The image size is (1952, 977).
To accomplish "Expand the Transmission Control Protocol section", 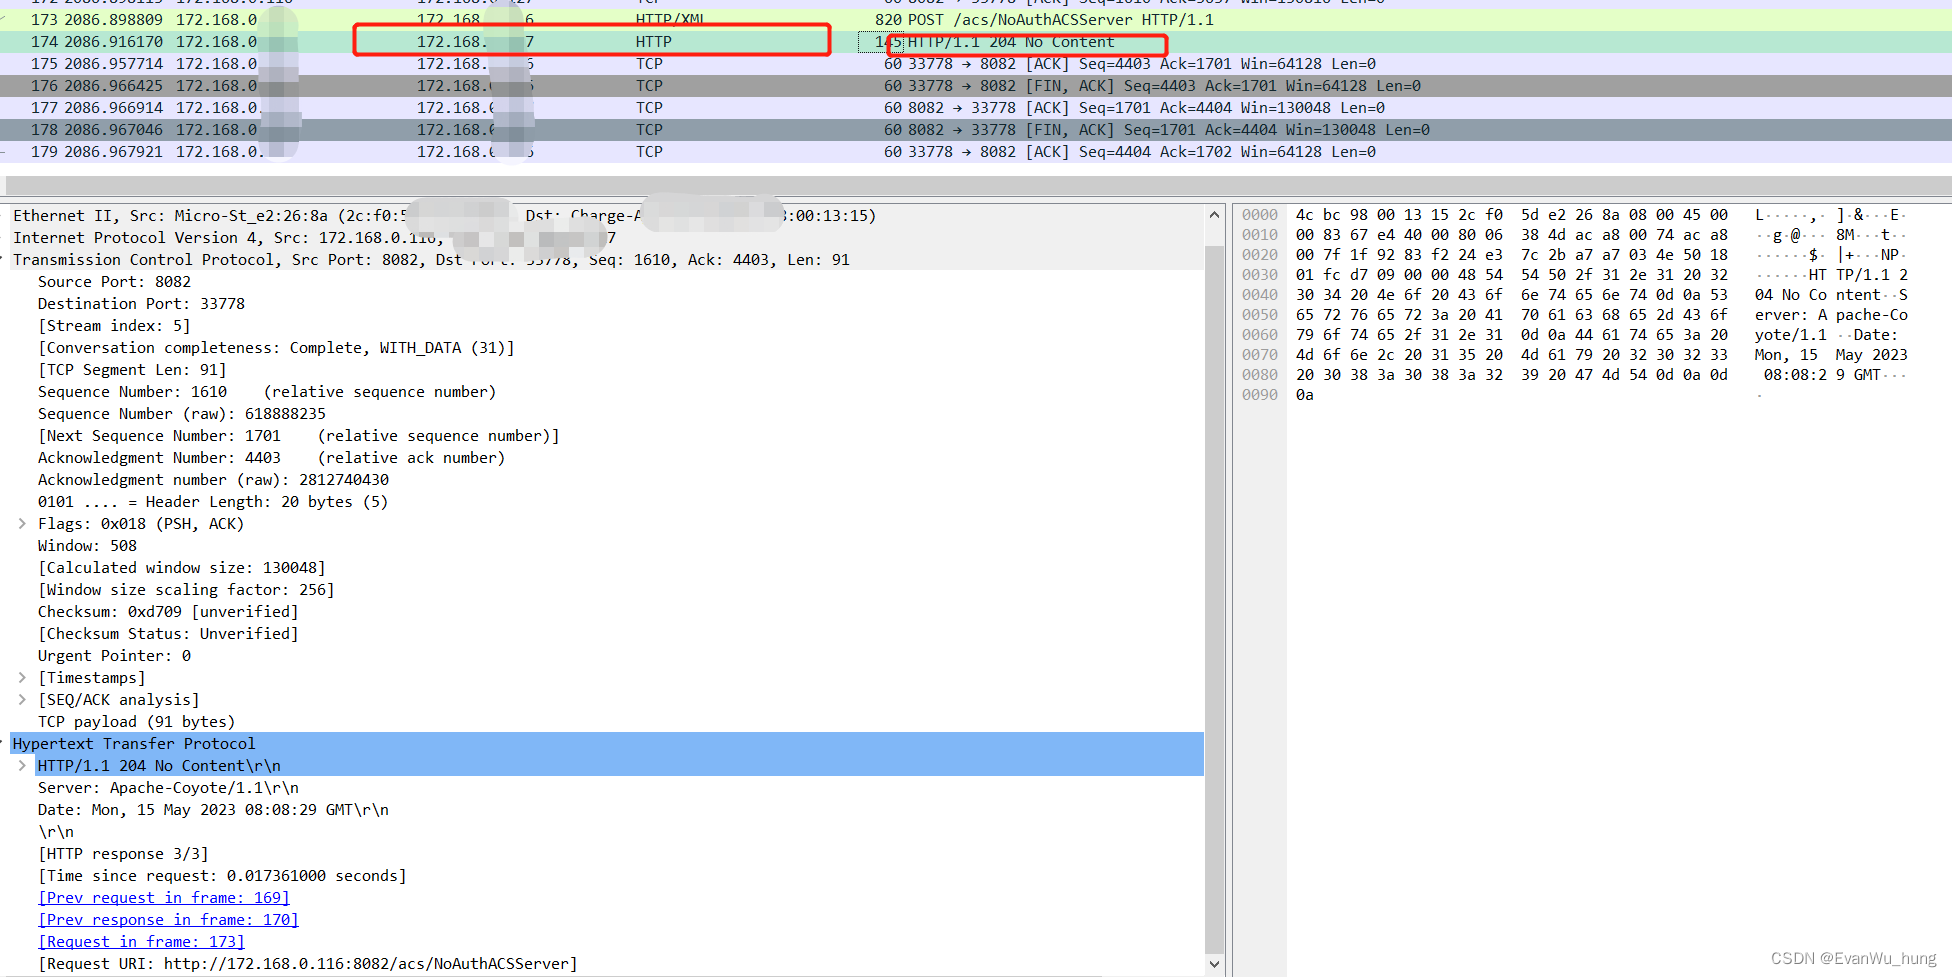I will tap(4, 259).
